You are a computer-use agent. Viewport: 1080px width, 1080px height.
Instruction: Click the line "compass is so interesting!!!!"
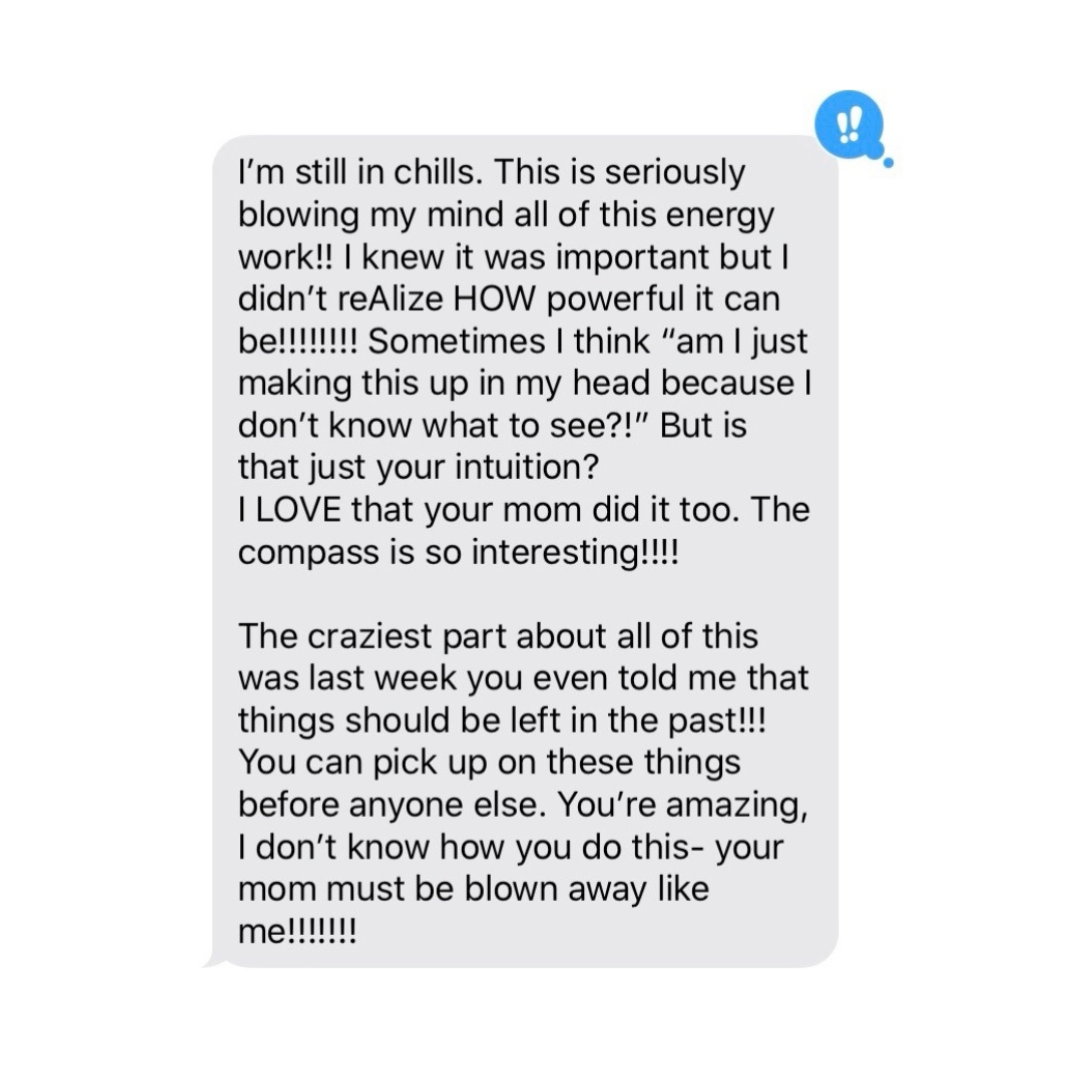point(458,553)
